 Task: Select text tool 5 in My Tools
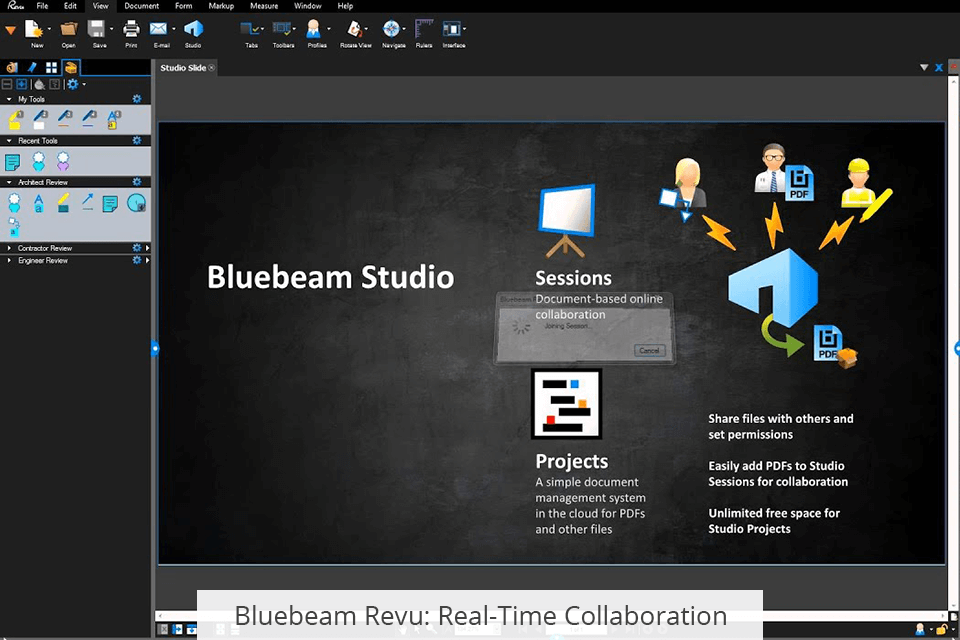113,119
